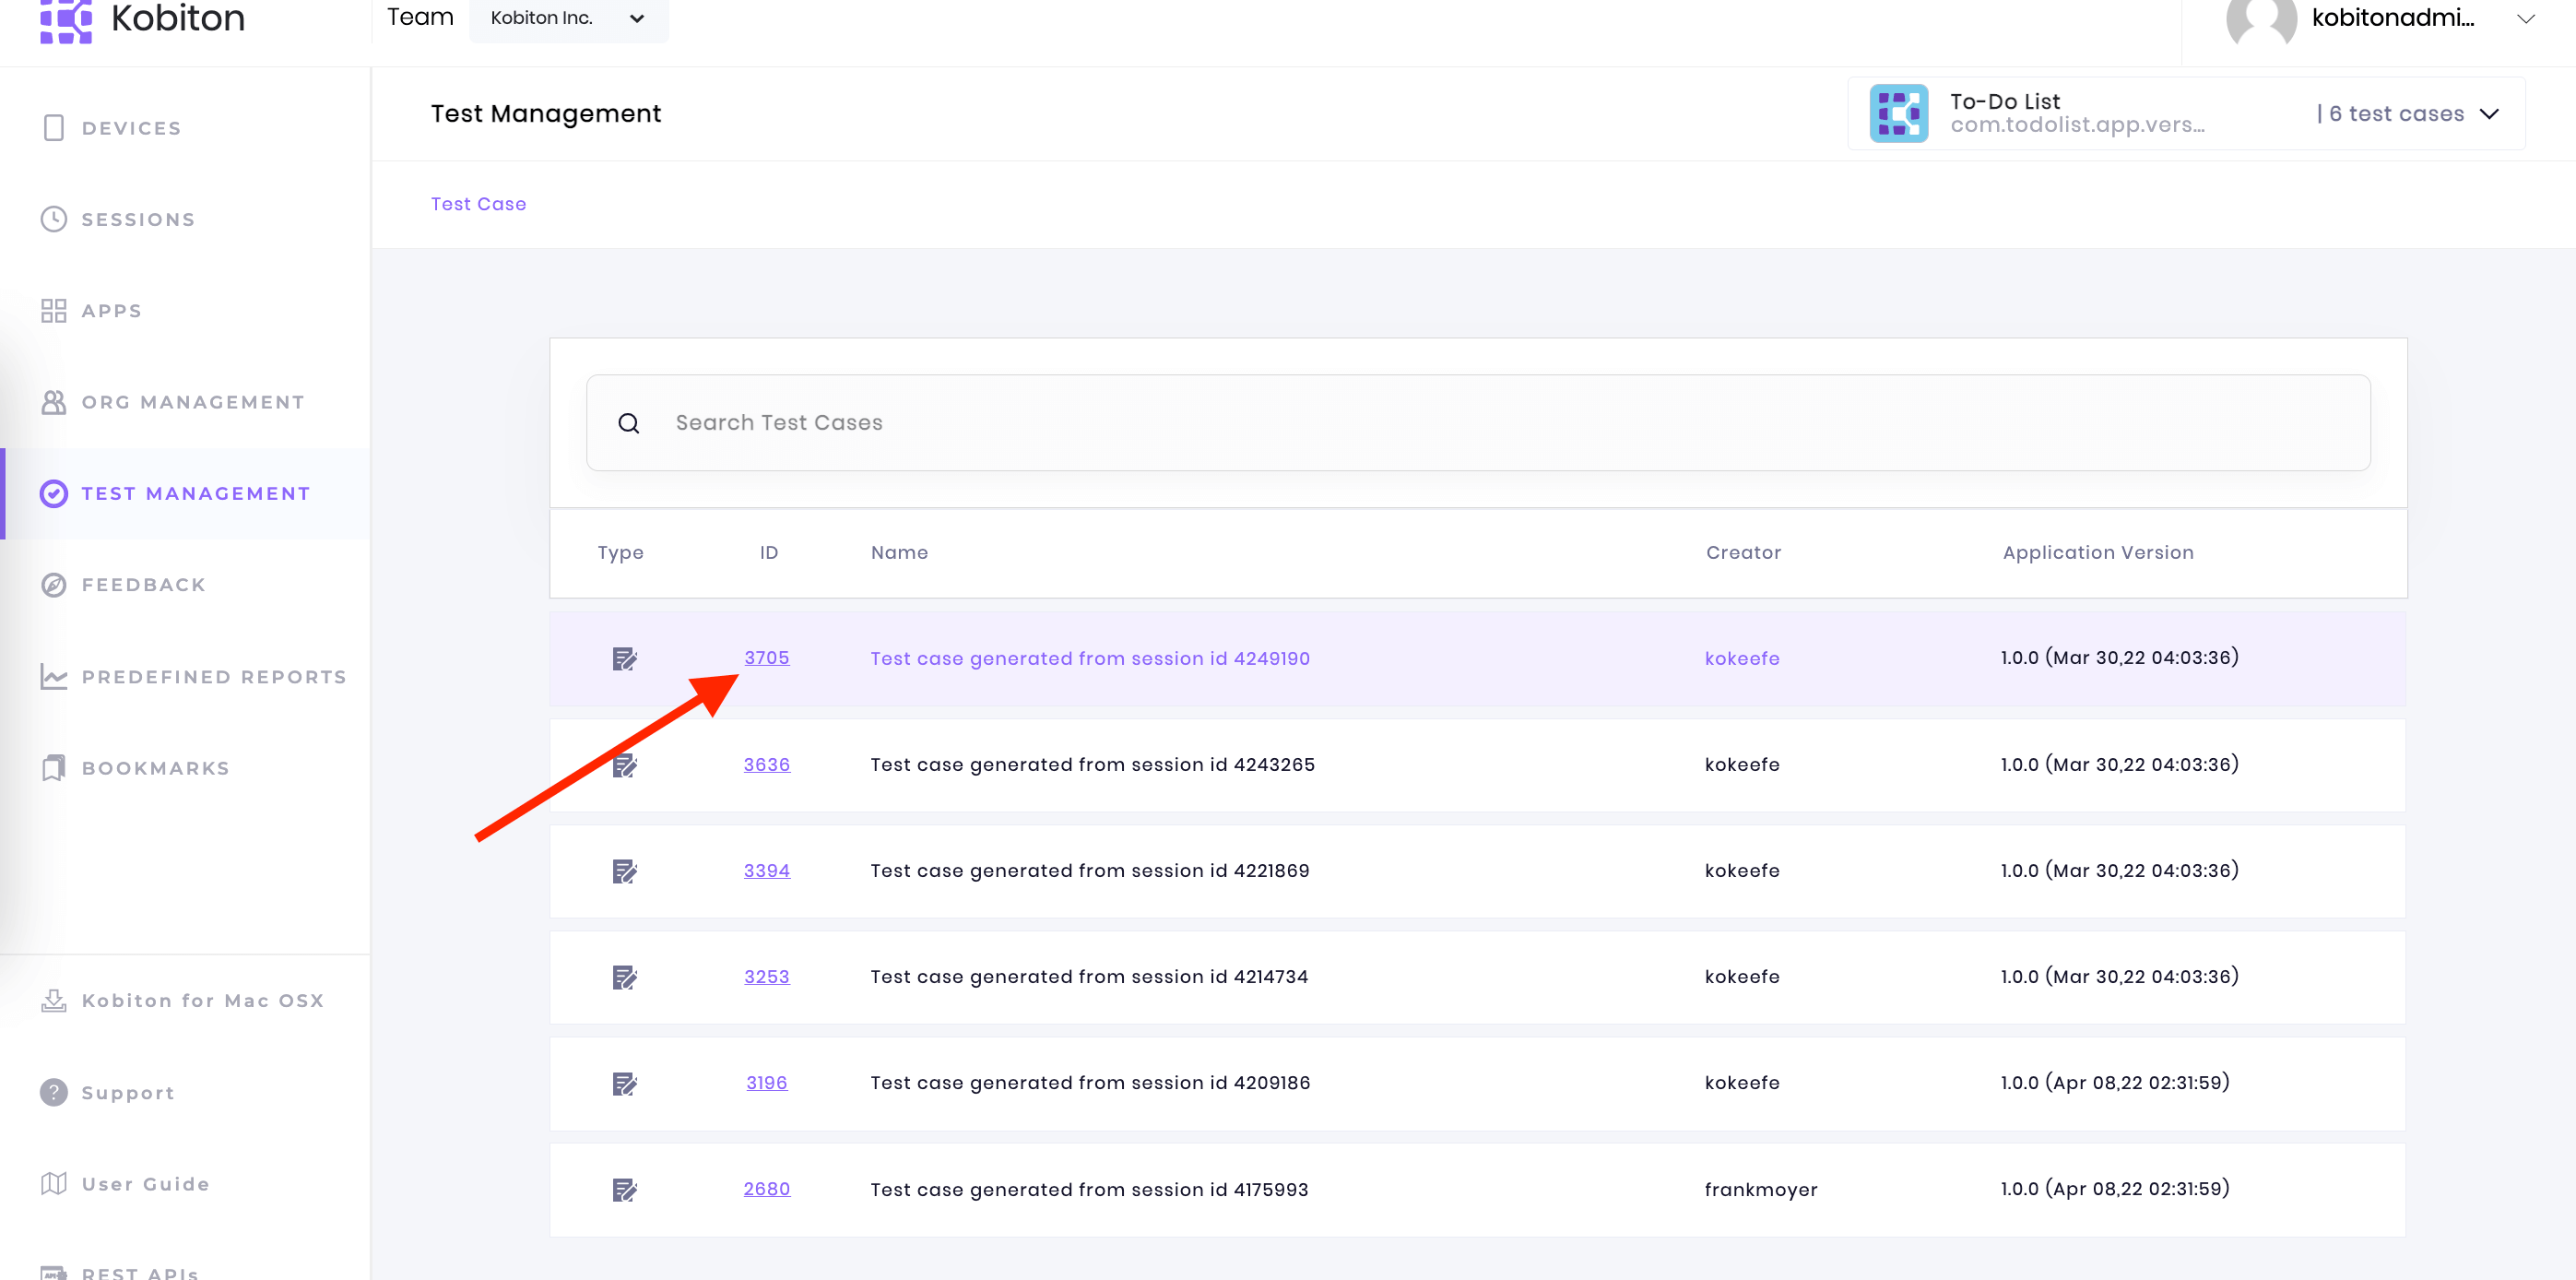Open the Sessions clock icon
Viewport: 2576px width, 1280px height.
(x=54, y=219)
